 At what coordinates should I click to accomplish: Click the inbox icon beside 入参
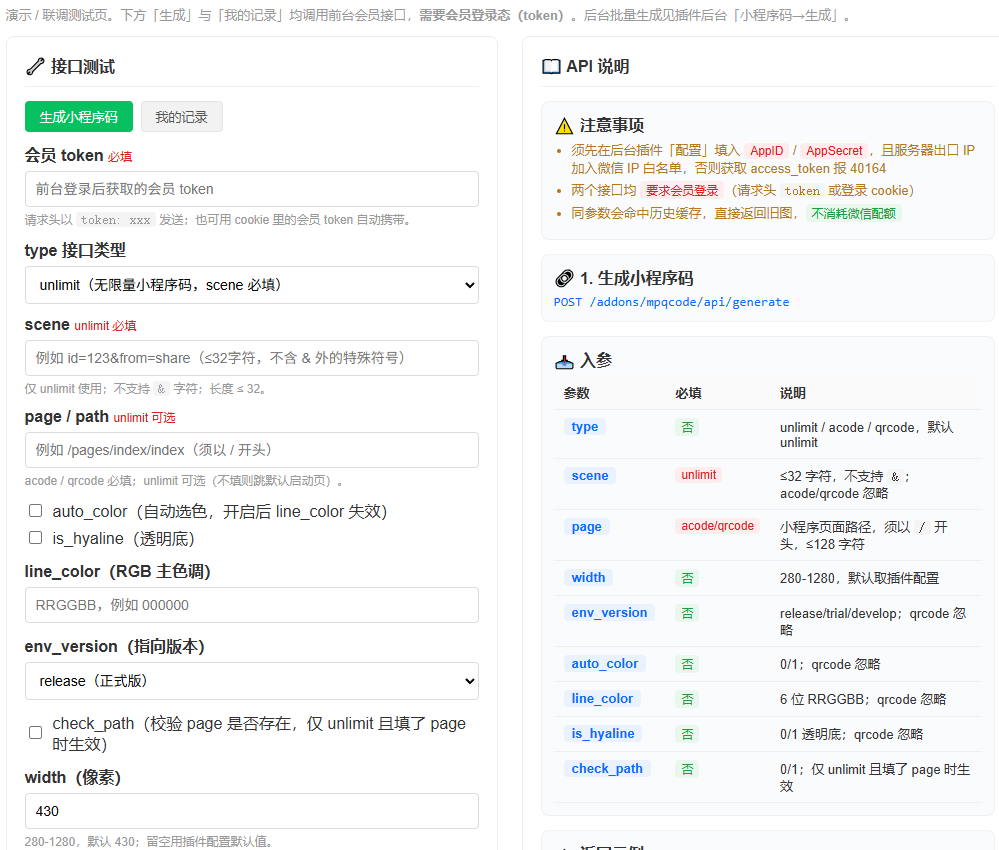pyautogui.click(x=564, y=361)
